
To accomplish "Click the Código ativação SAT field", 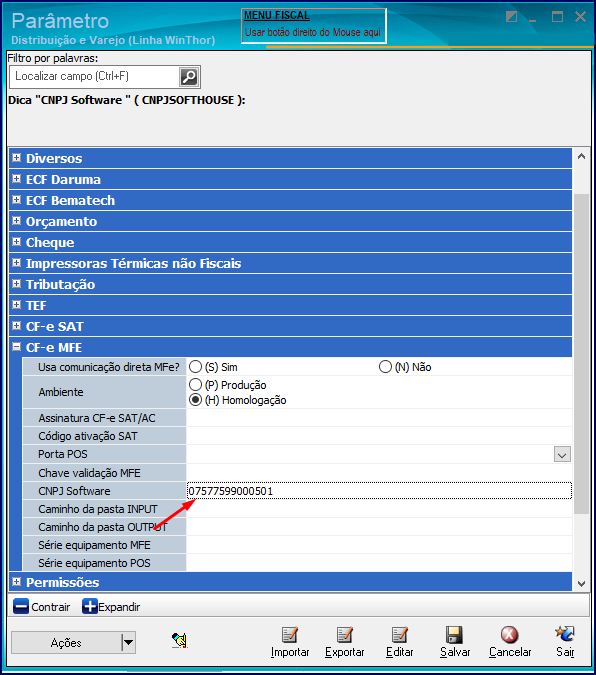I will point(379,436).
